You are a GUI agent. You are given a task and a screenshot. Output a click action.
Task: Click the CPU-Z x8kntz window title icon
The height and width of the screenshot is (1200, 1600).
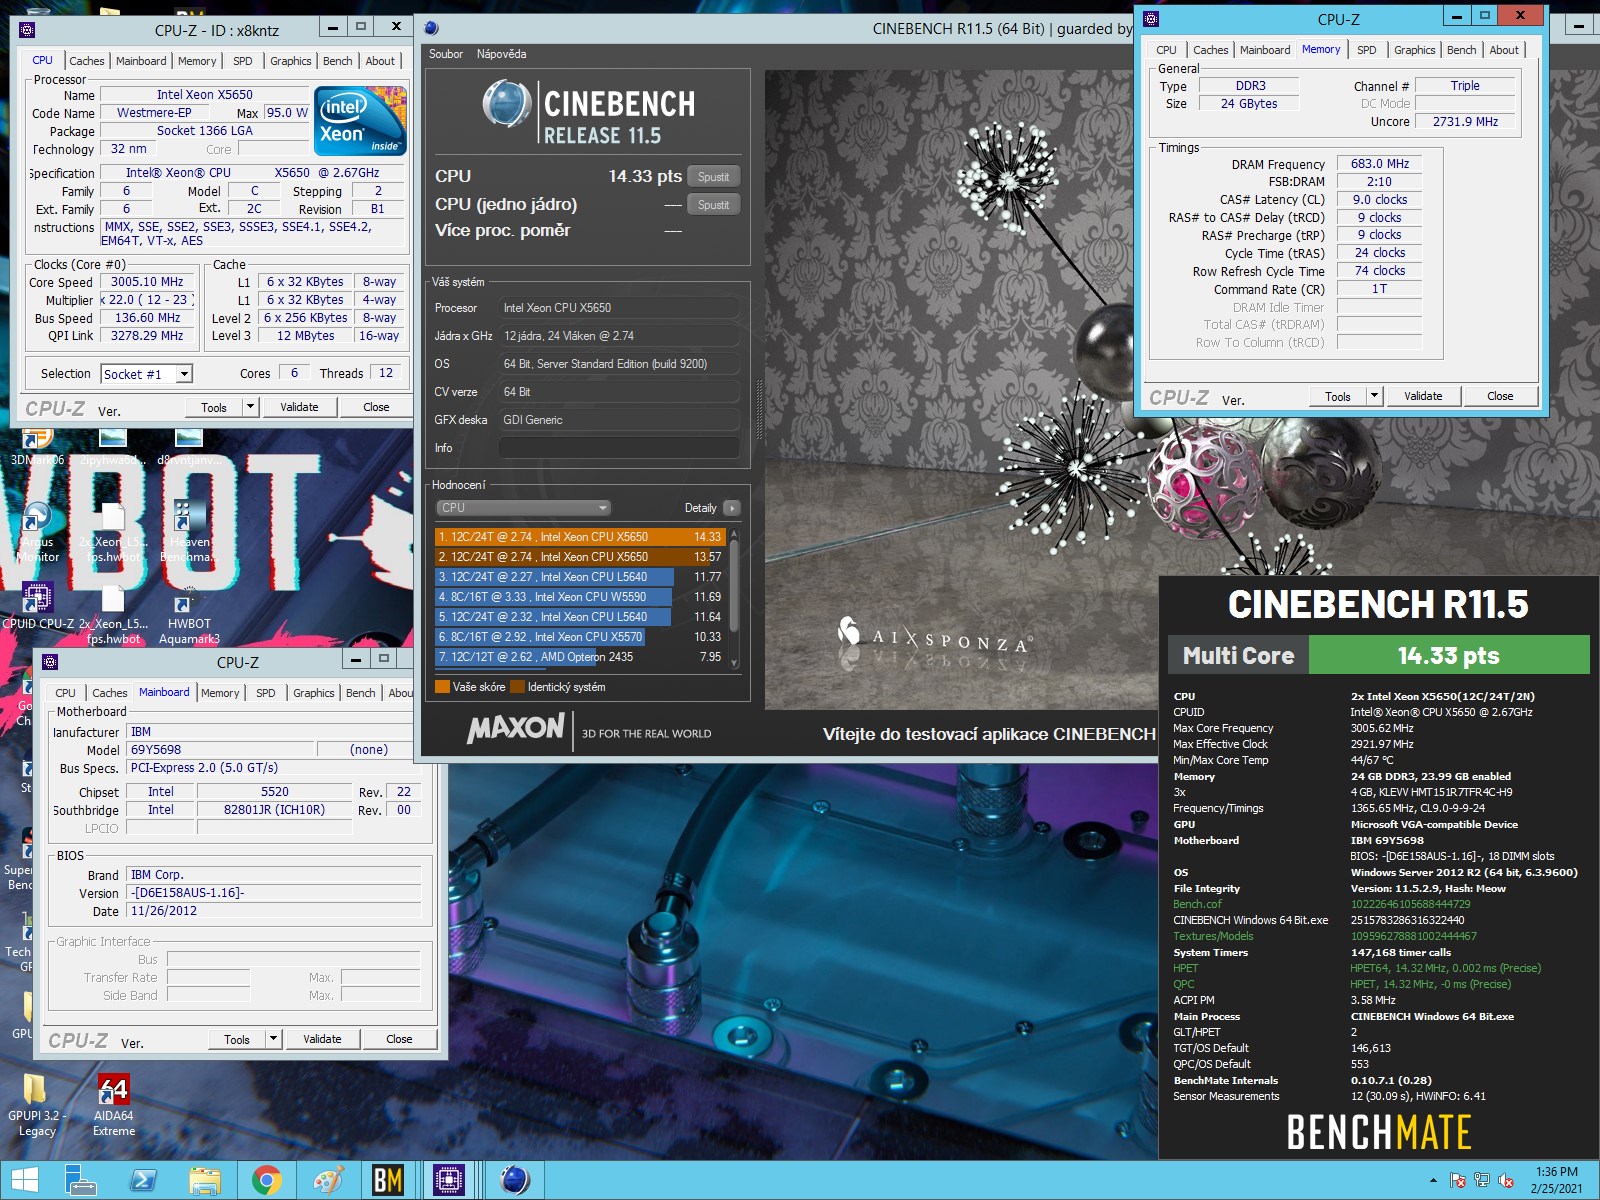[27, 30]
